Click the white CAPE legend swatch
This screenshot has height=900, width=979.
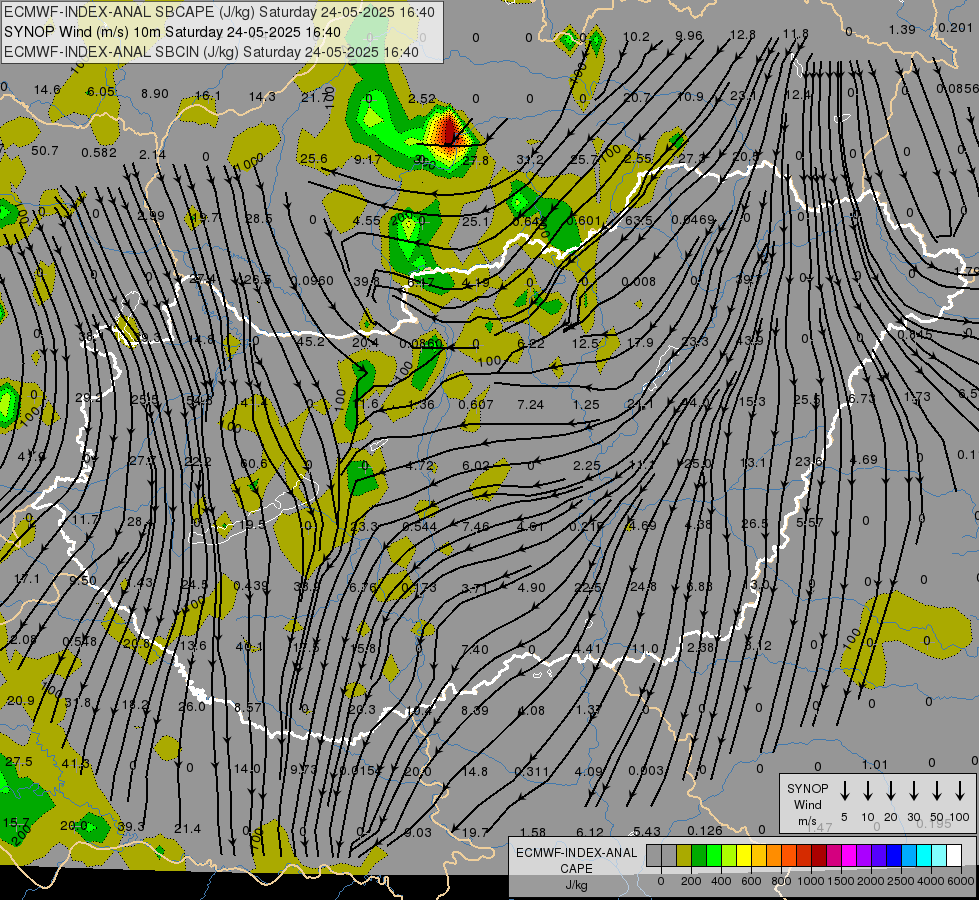click(x=953, y=856)
